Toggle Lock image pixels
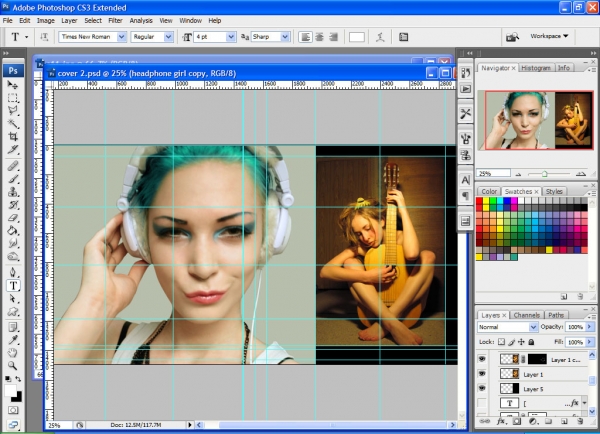600x434 pixels. click(512, 342)
